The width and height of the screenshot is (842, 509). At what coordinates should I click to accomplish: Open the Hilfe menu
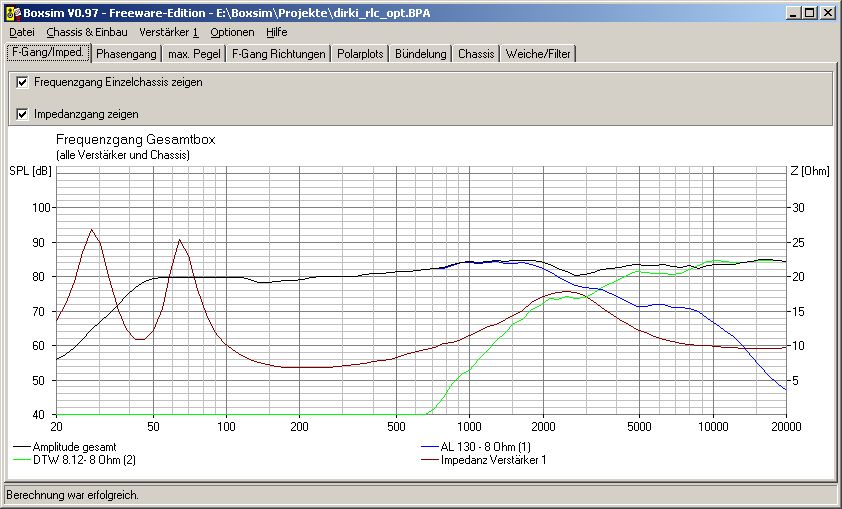tap(277, 32)
